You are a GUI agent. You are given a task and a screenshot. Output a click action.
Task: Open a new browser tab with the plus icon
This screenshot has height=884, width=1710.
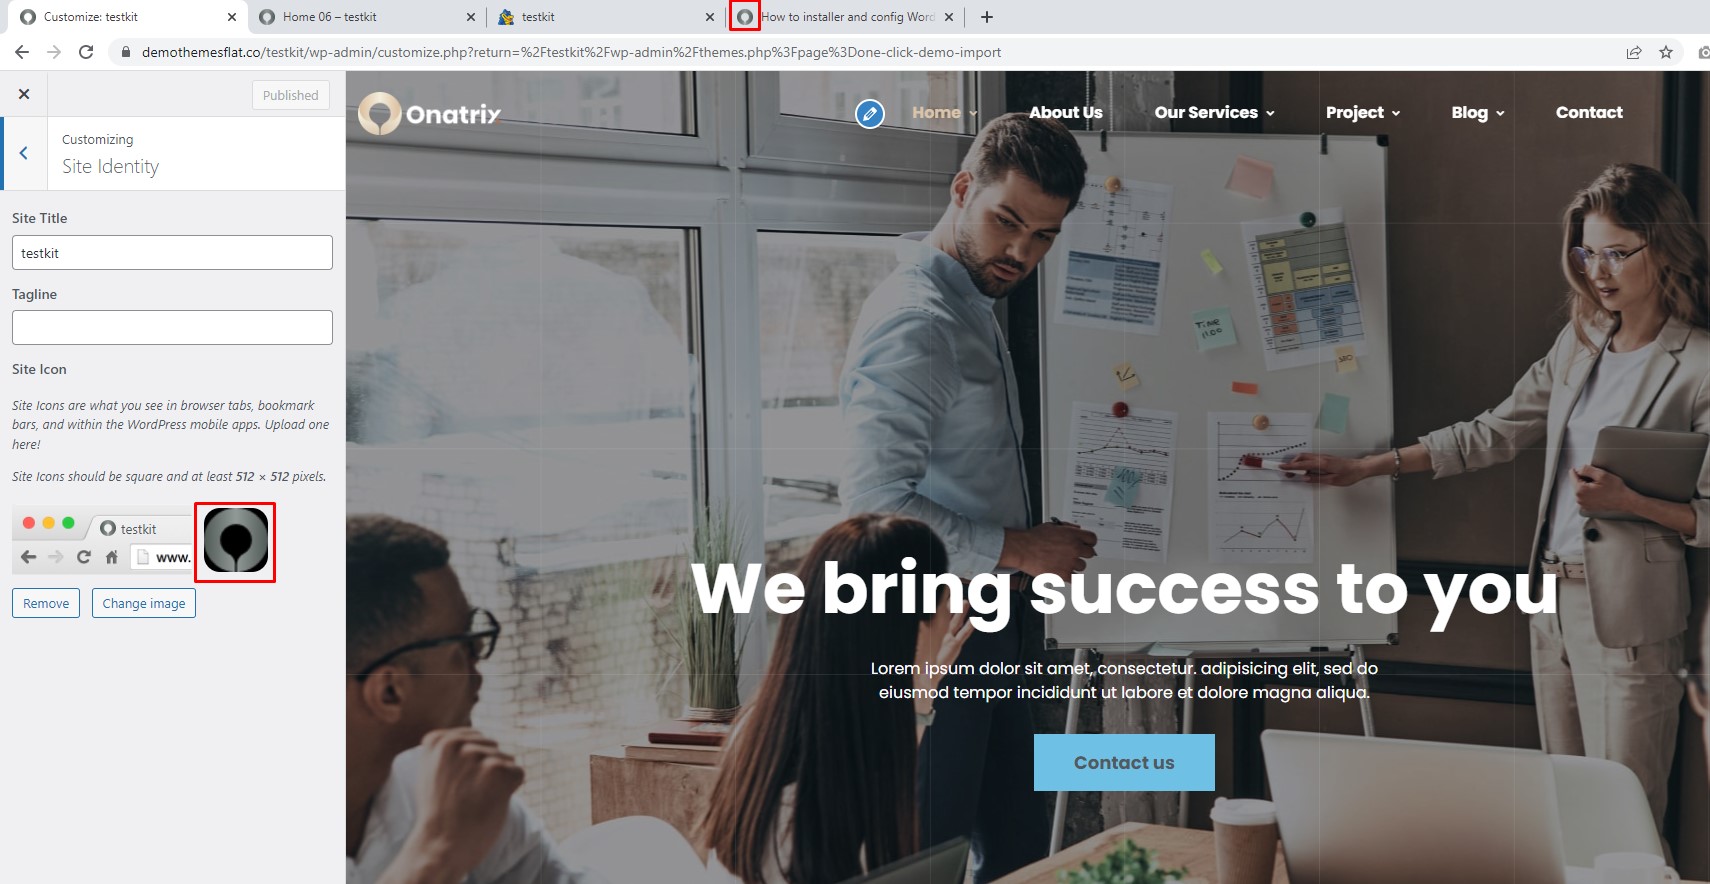click(x=987, y=17)
